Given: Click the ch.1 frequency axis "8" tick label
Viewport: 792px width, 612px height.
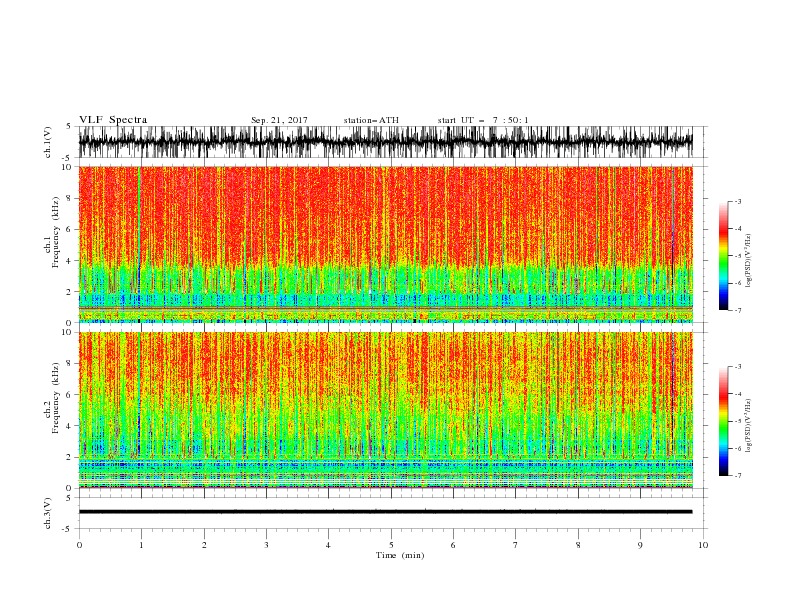Looking at the screenshot, I should click(x=69, y=198).
